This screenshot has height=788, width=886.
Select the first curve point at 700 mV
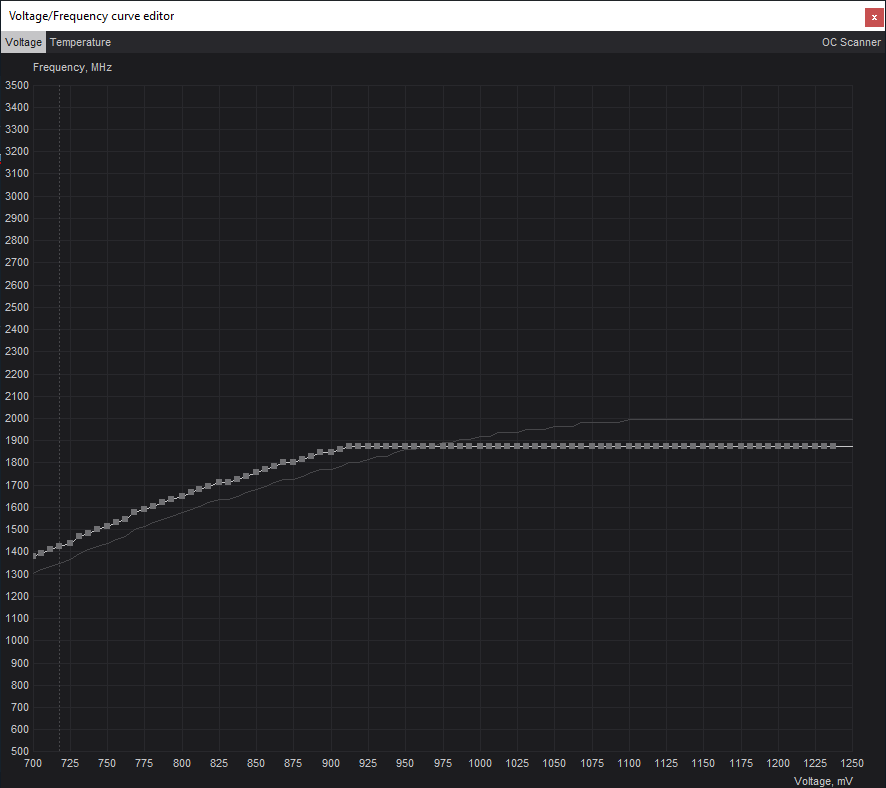[x=34, y=556]
